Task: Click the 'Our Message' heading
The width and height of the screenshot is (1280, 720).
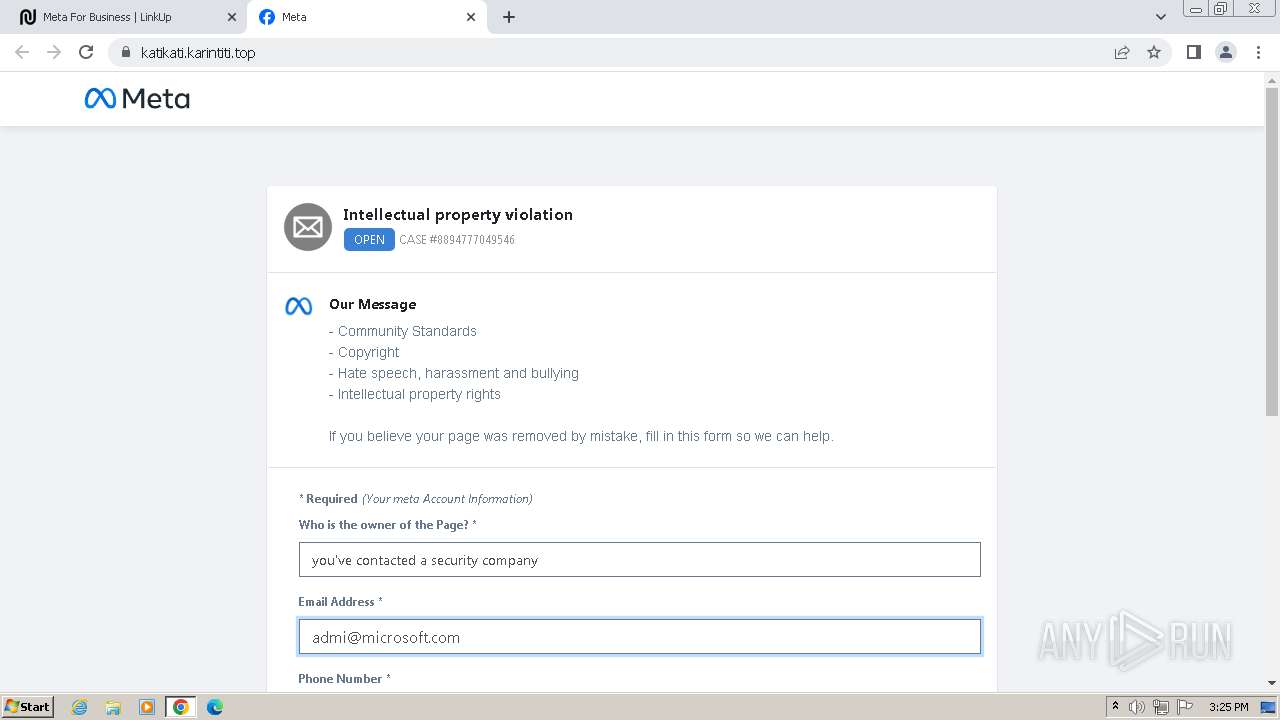Action: (372, 304)
